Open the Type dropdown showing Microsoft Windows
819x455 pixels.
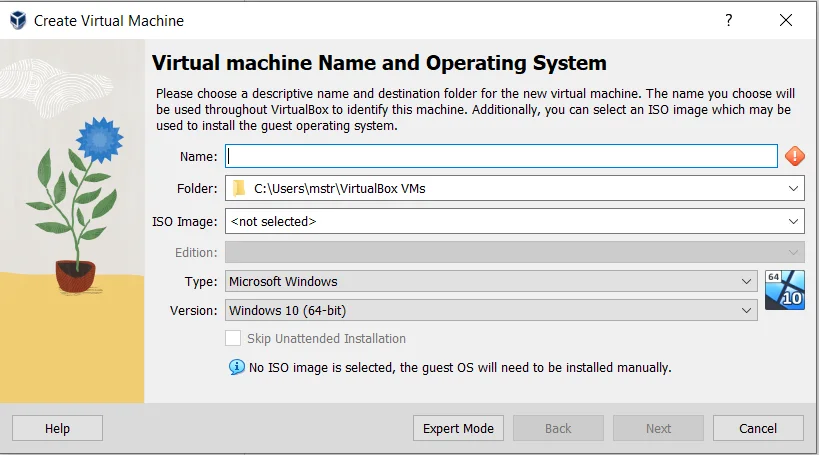tap(491, 281)
